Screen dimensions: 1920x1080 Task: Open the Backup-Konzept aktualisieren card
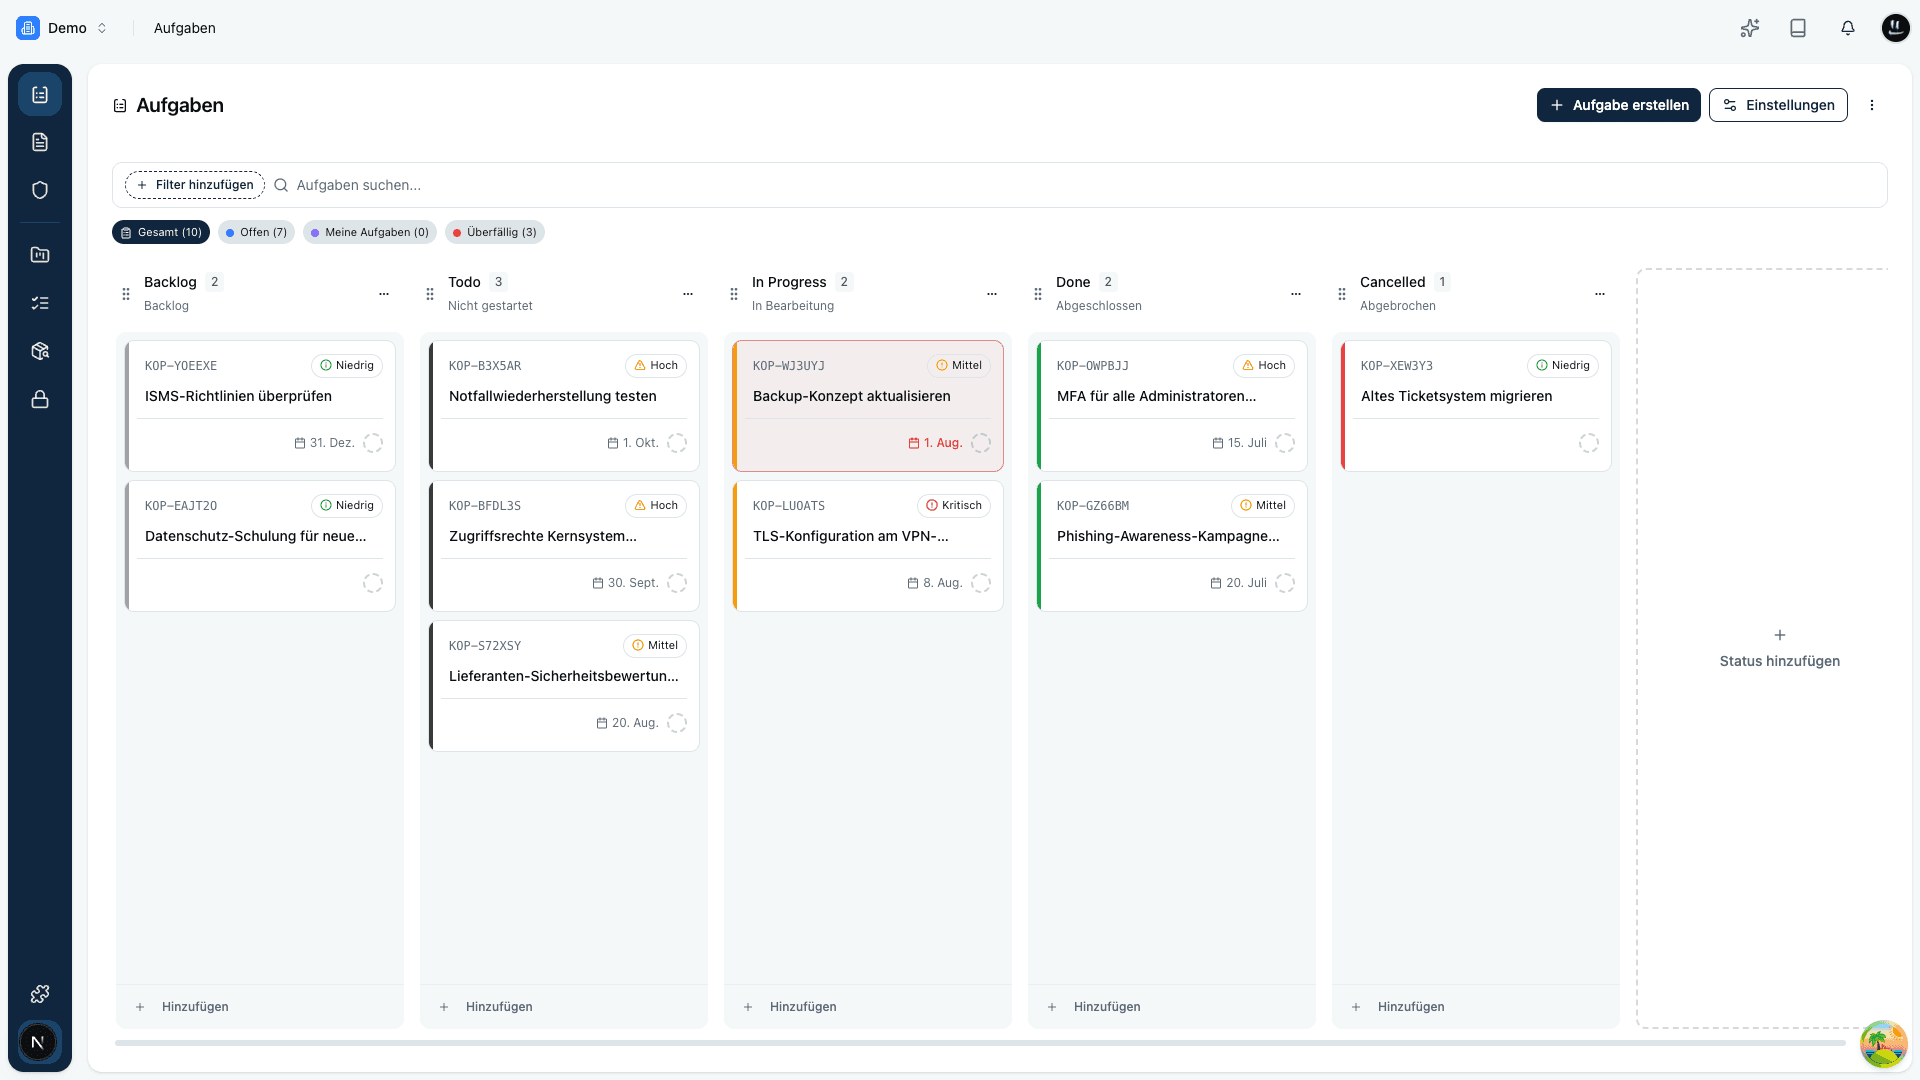[868, 406]
